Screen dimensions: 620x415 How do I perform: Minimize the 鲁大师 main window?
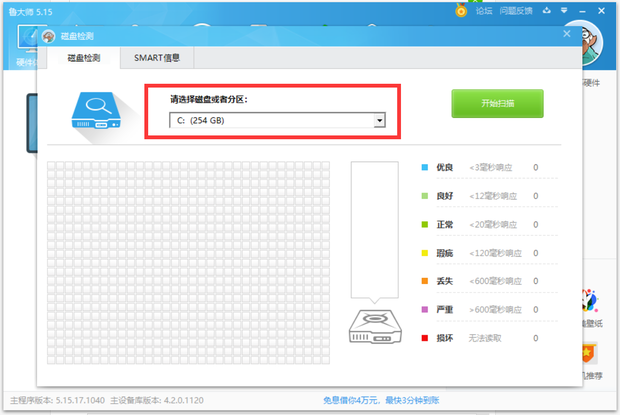[582, 11]
